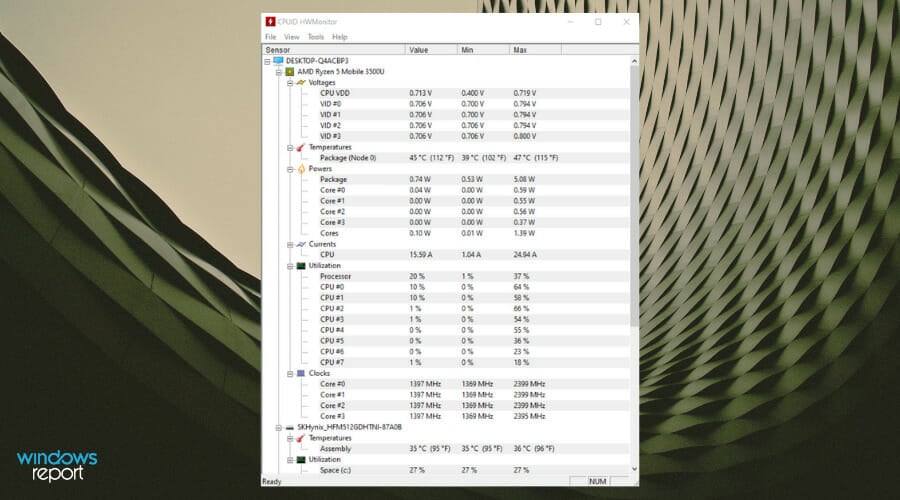Screen dimensions: 900x500
Task: Click the Clocks category icon
Action: click(x=301, y=373)
